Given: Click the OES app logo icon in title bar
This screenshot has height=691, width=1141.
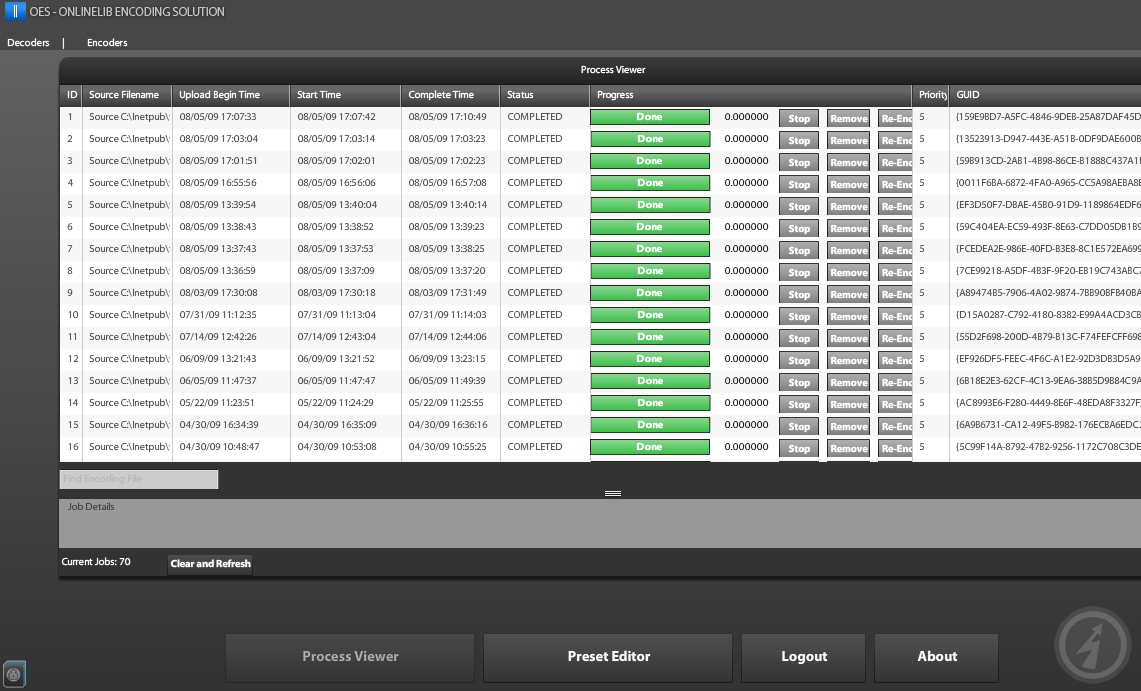Looking at the screenshot, I should click(15, 12).
